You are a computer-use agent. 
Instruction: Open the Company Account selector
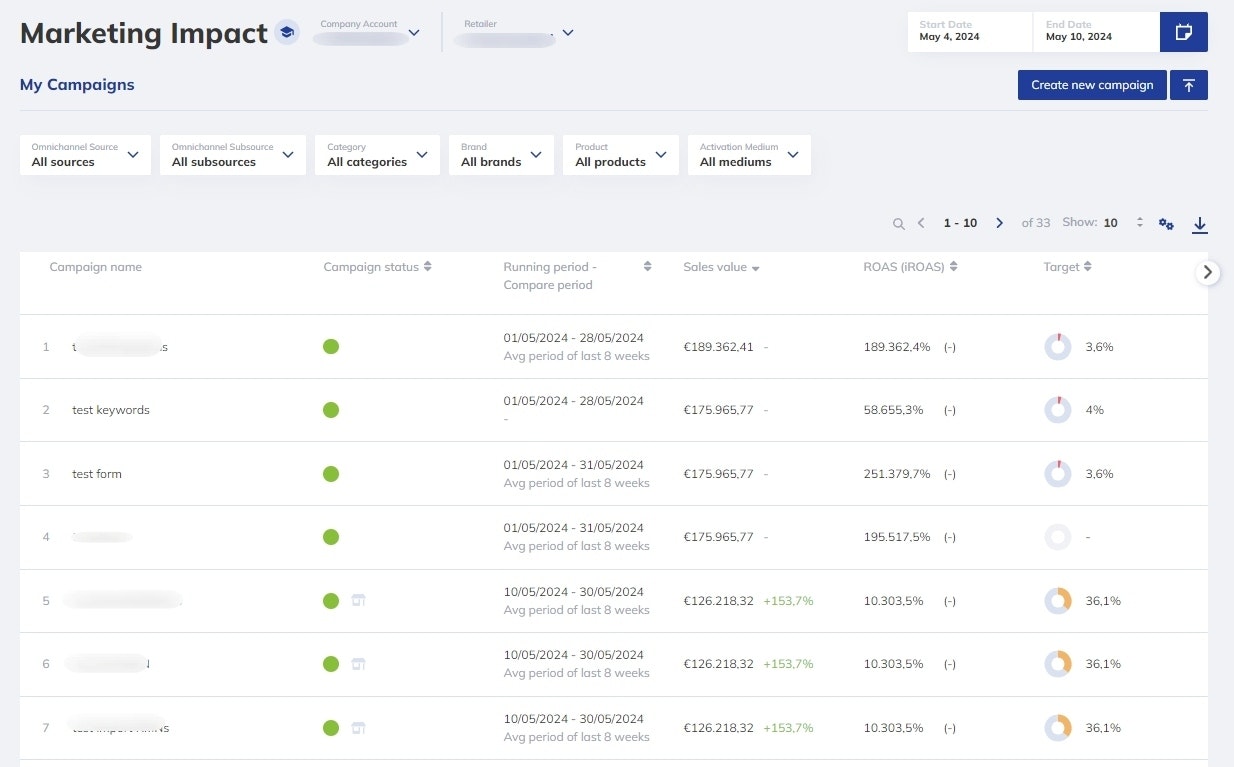(370, 33)
